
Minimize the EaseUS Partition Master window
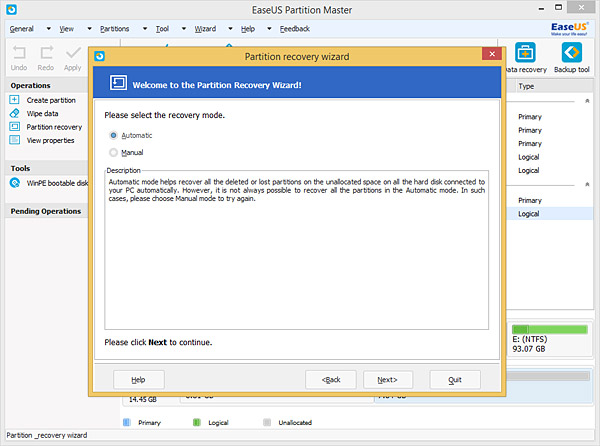click(x=541, y=8)
